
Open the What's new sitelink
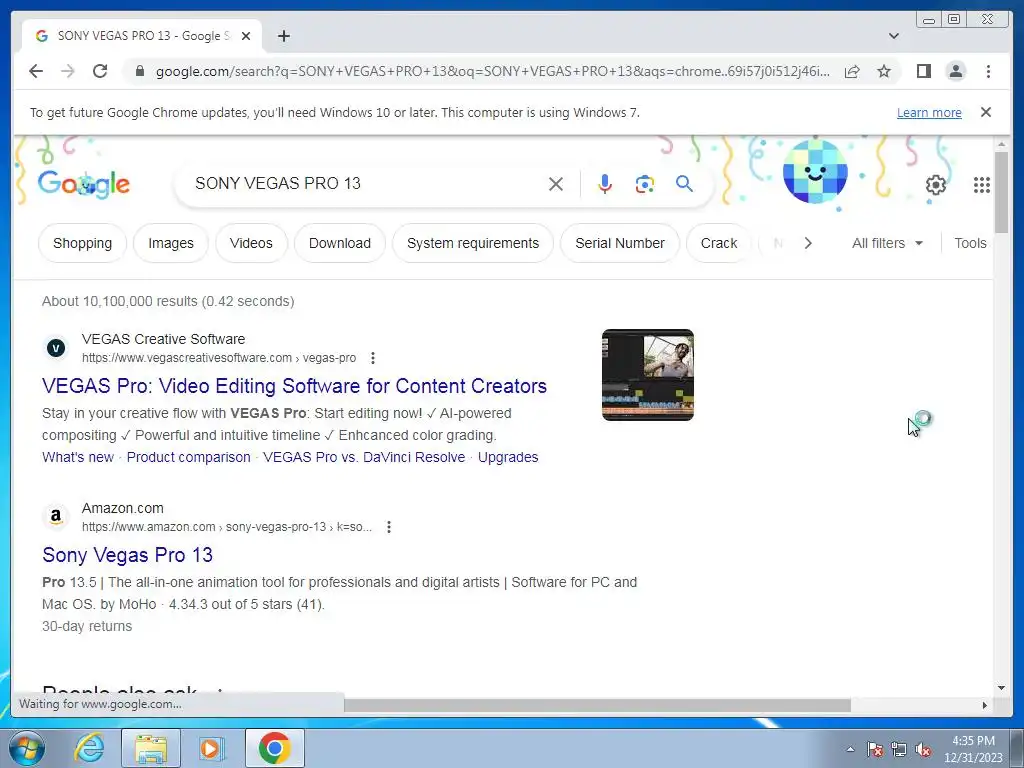pos(78,457)
